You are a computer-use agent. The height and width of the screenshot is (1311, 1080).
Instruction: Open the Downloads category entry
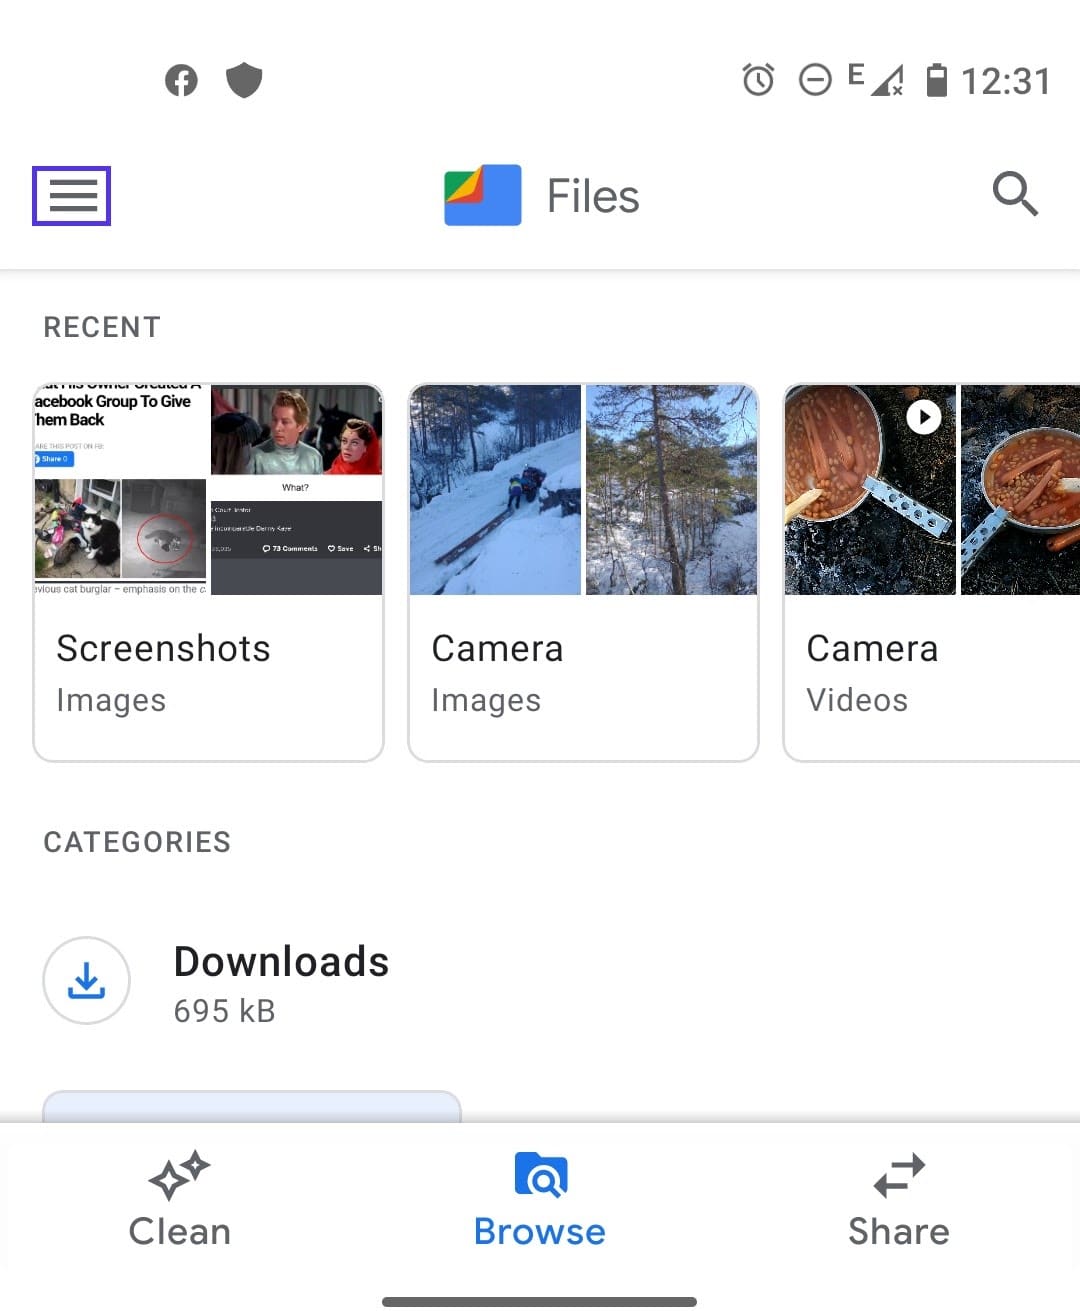[281, 980]
